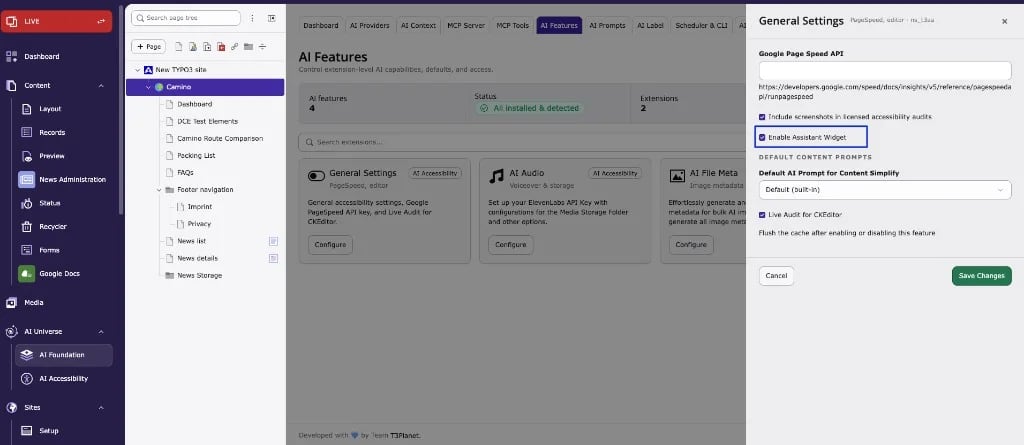This screenshot has width=1024, height=445.
Task: Select Dashboard page in page tree
Action: tap(195, 104)
